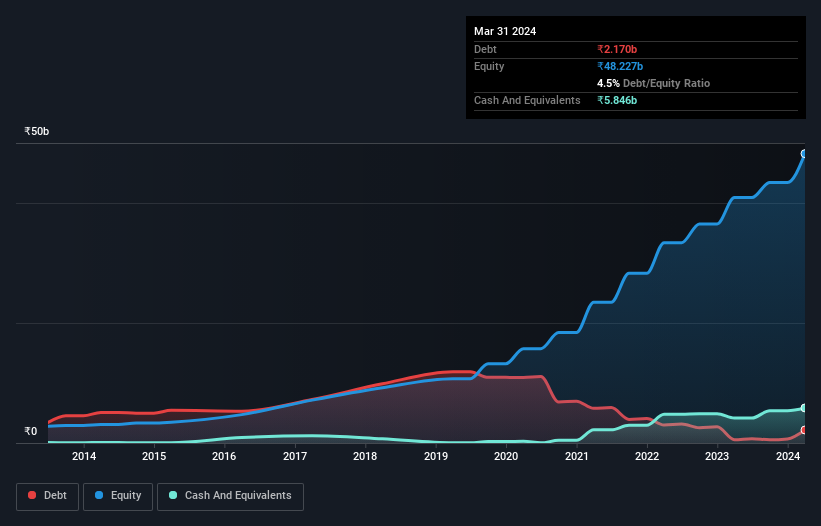Click Cash And Equivalents label in tooltip

[x=527, y=100]
